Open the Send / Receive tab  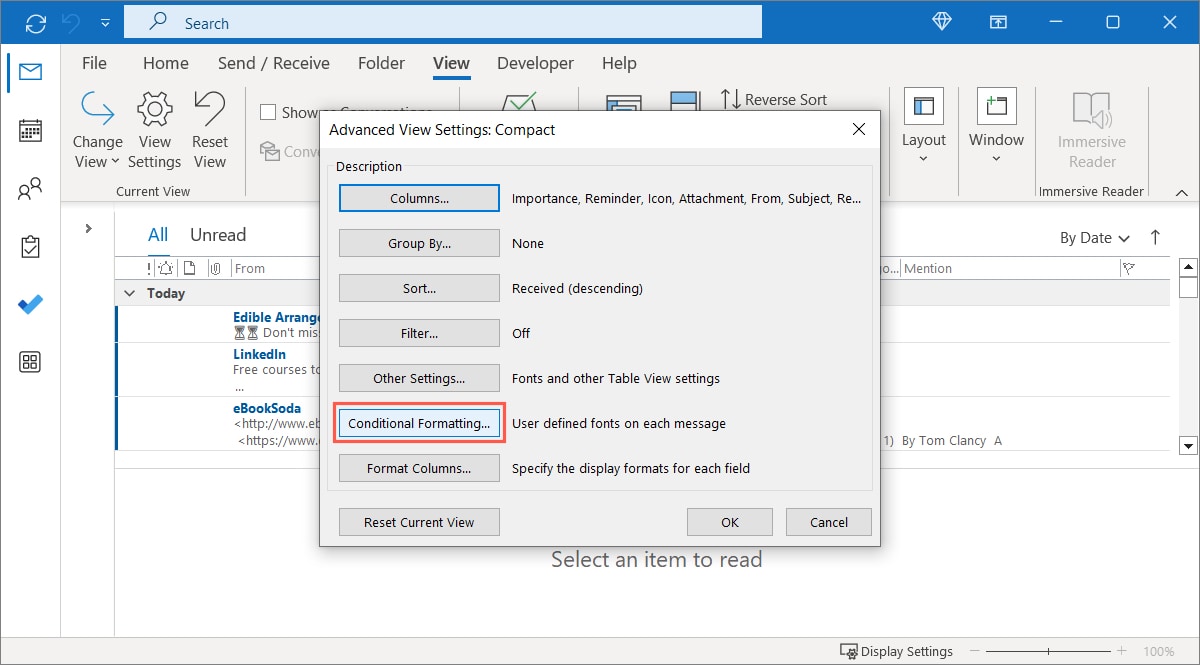[x=273, y=63]
